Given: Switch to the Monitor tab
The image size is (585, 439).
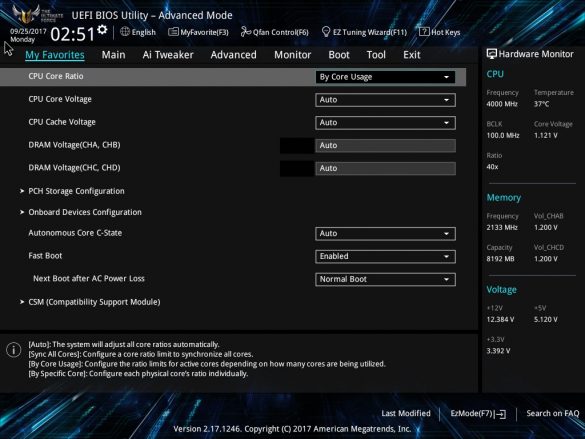Looking at the screenshot, I should [292, 55].
